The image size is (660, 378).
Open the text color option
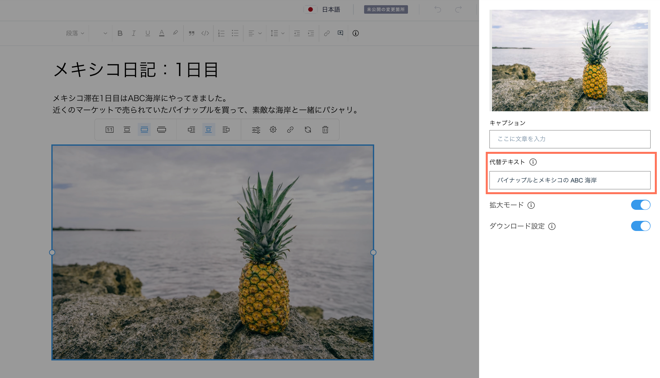(x=162, y=33)
